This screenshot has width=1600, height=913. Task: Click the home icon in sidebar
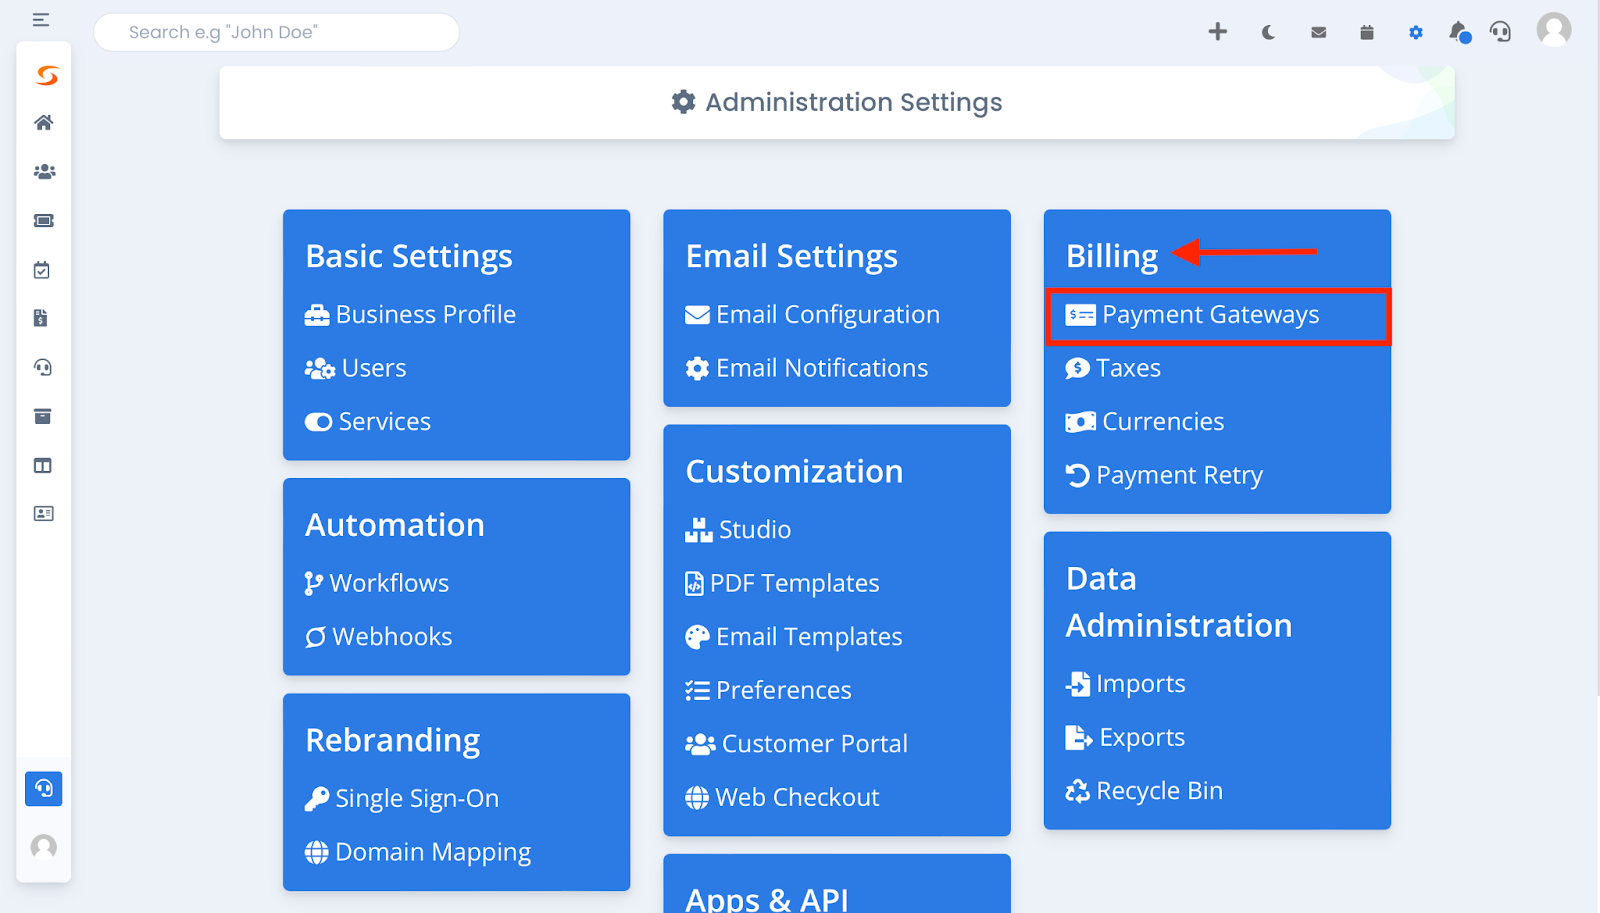[43, 123]
